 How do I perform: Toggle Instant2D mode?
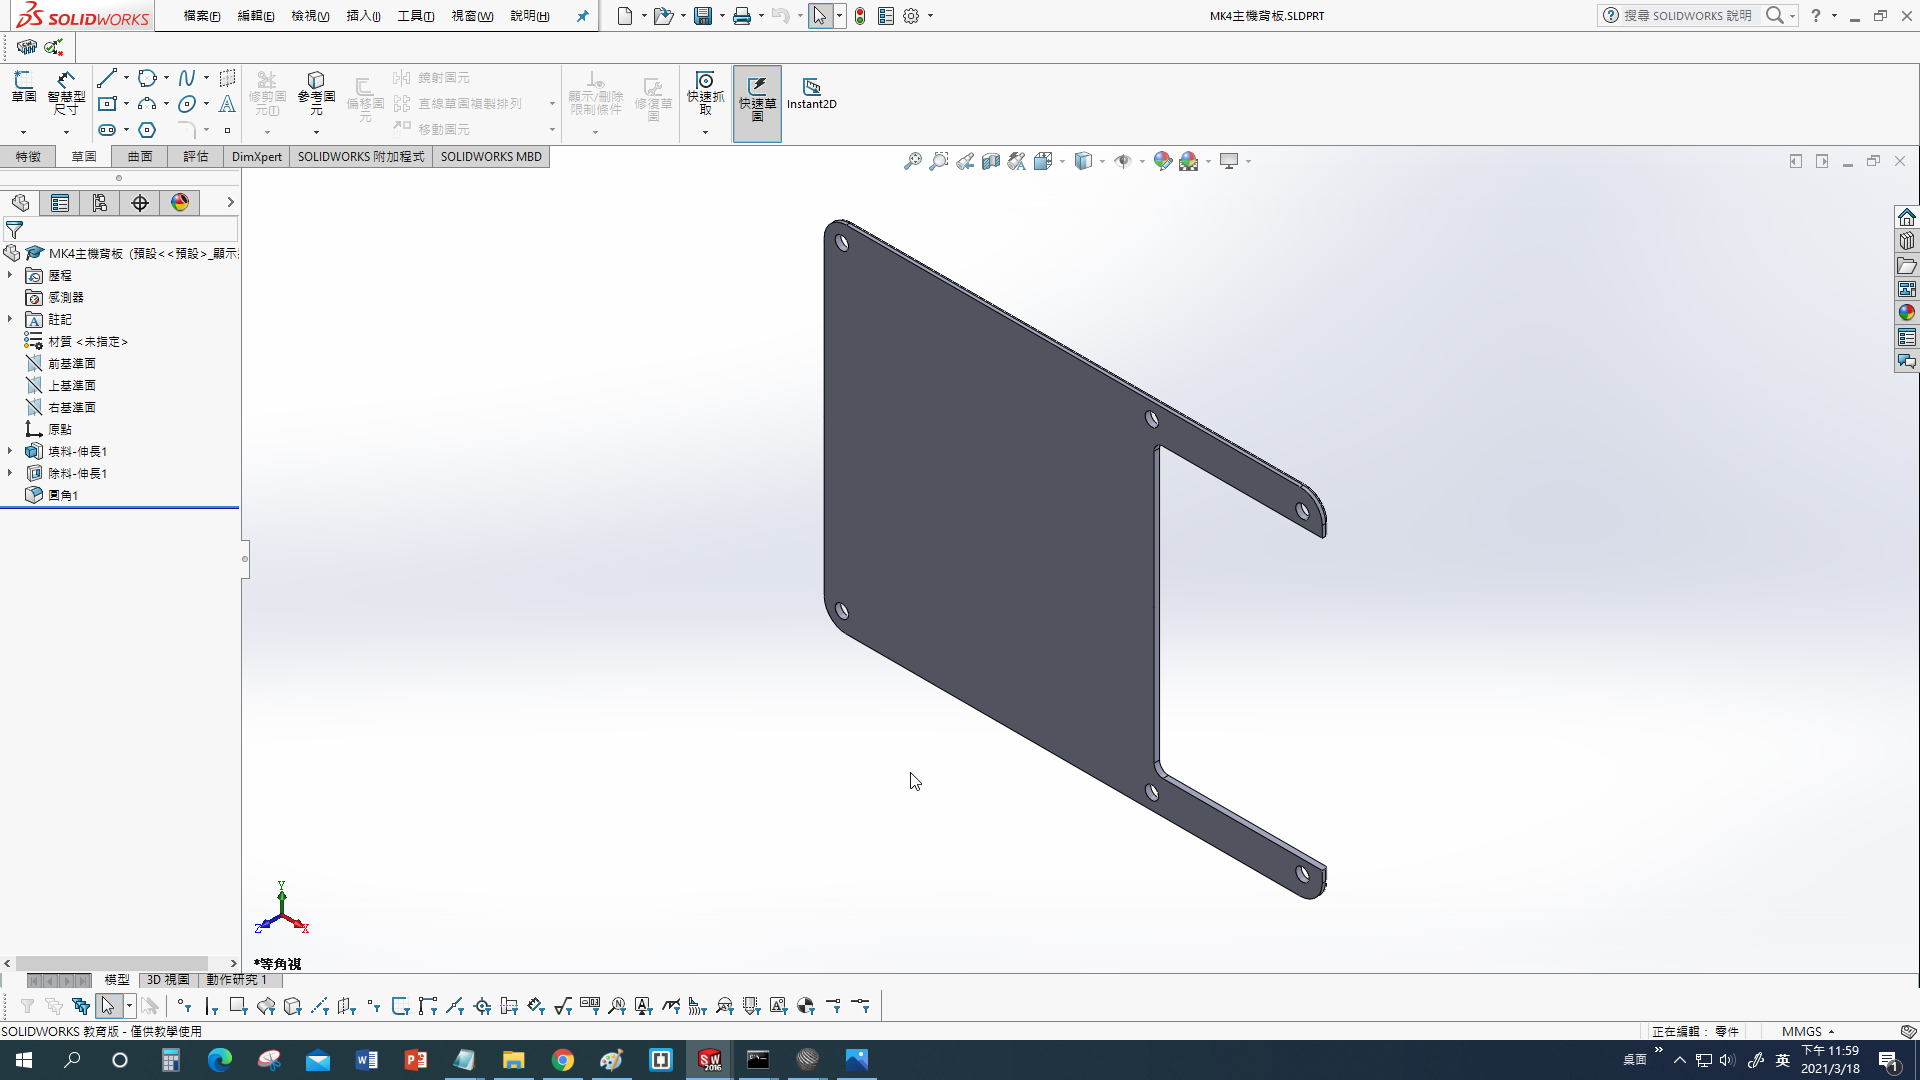point(811,93)
